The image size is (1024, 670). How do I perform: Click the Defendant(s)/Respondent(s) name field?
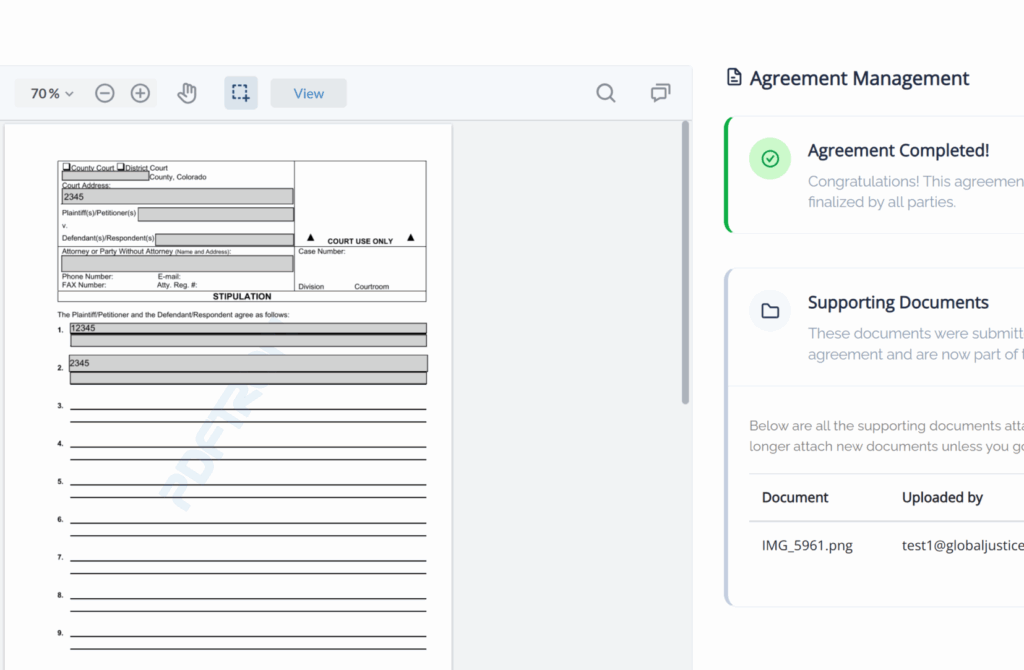click(x=224, y=239)
